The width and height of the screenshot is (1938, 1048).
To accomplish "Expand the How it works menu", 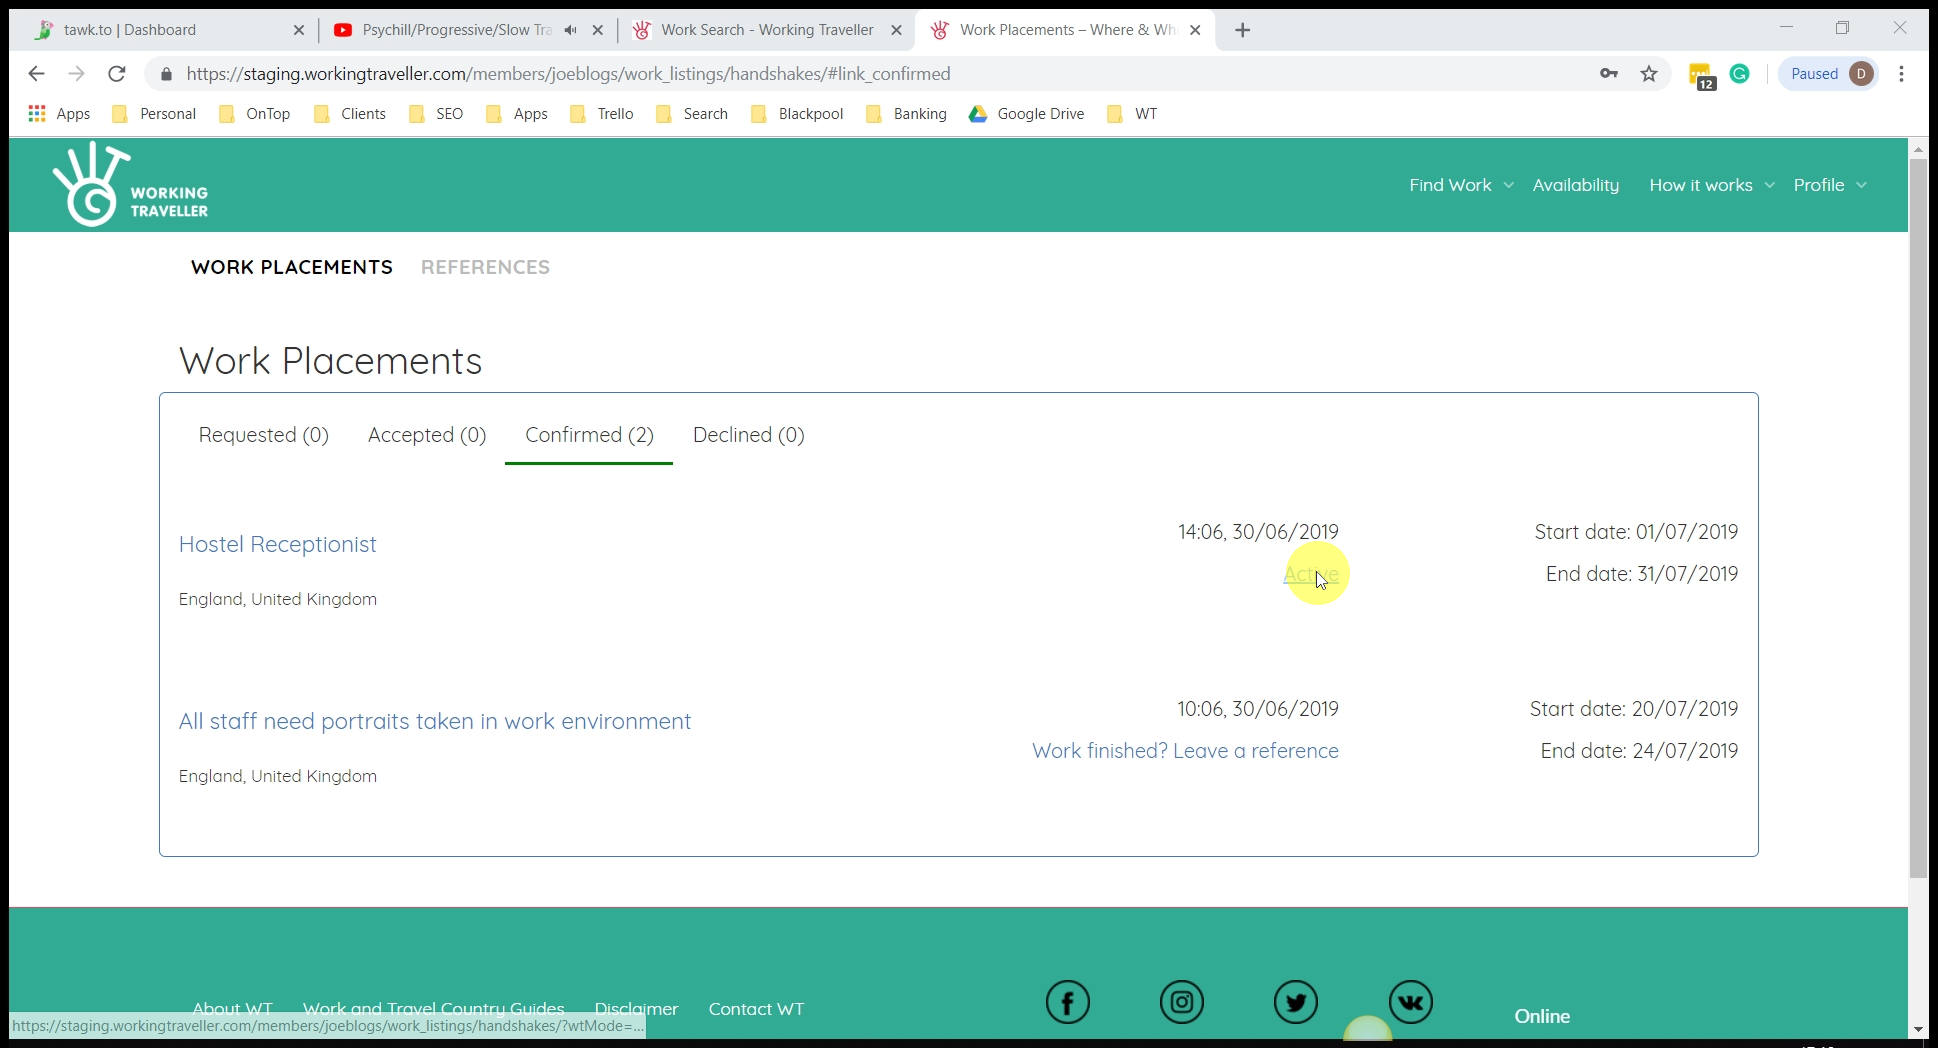I will click(1711, 185).
